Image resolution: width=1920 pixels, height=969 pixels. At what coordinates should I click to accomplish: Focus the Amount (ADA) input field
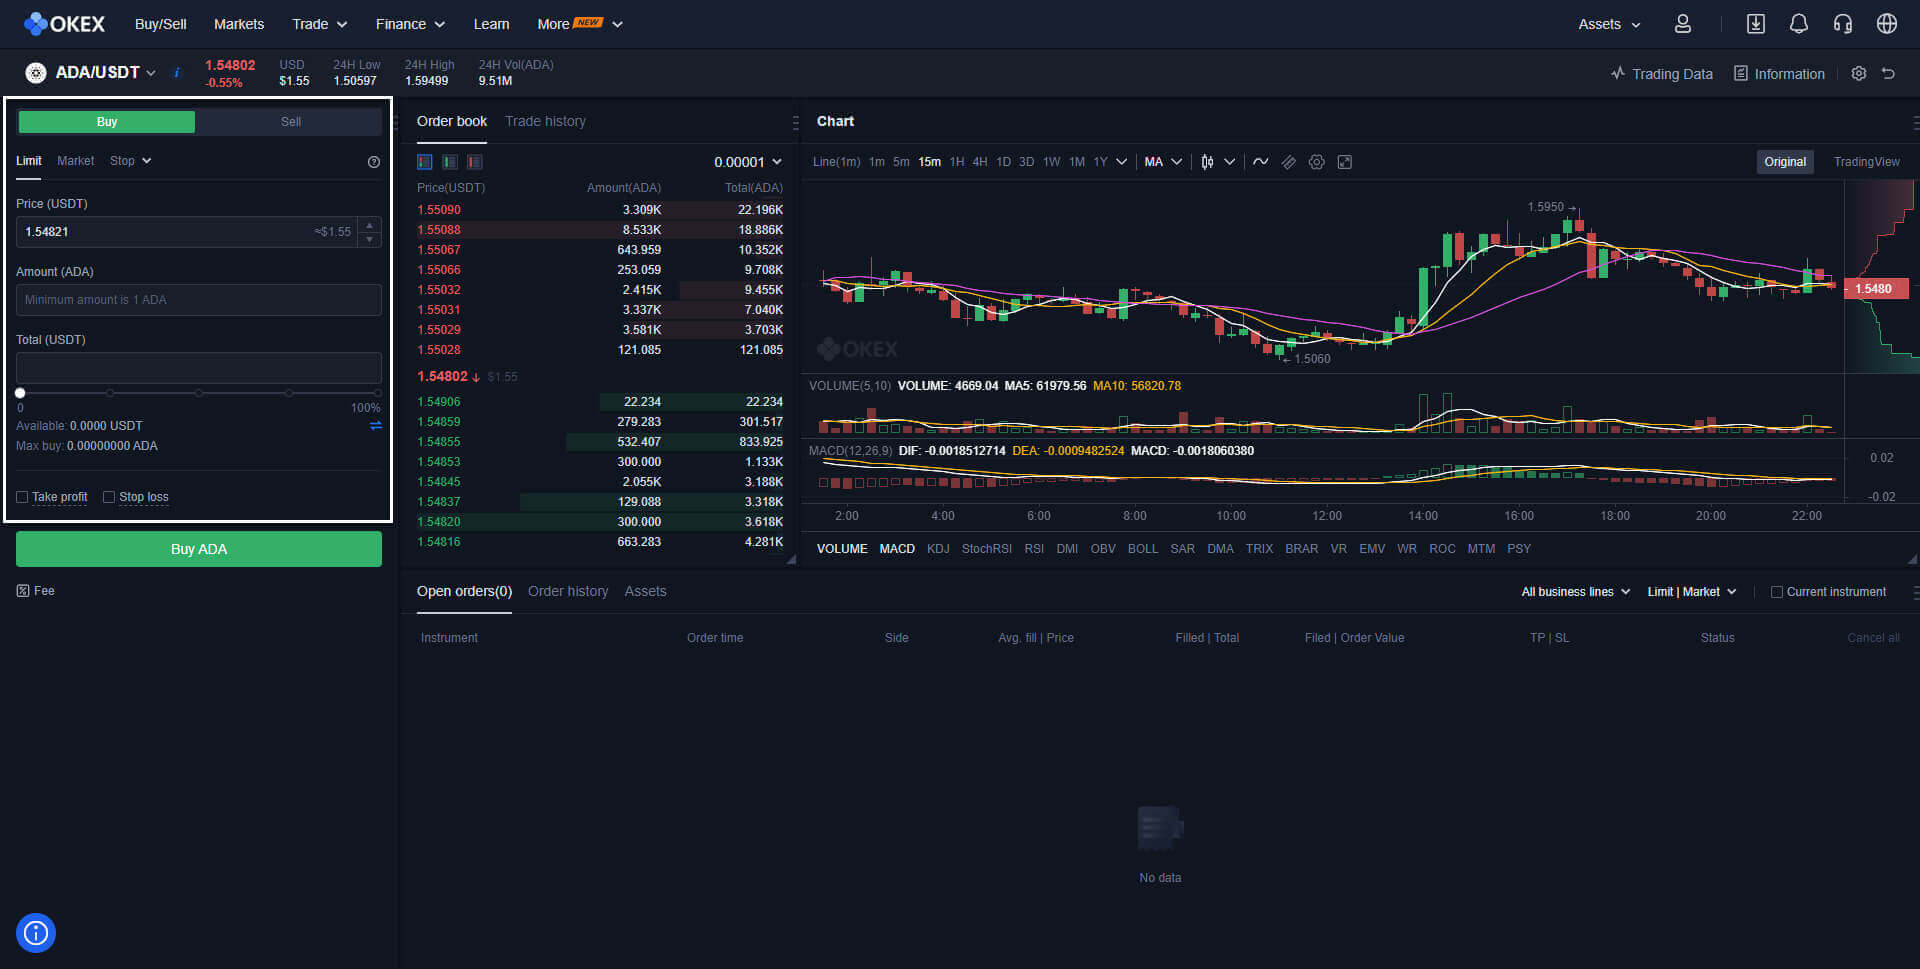tap(199, 300)
